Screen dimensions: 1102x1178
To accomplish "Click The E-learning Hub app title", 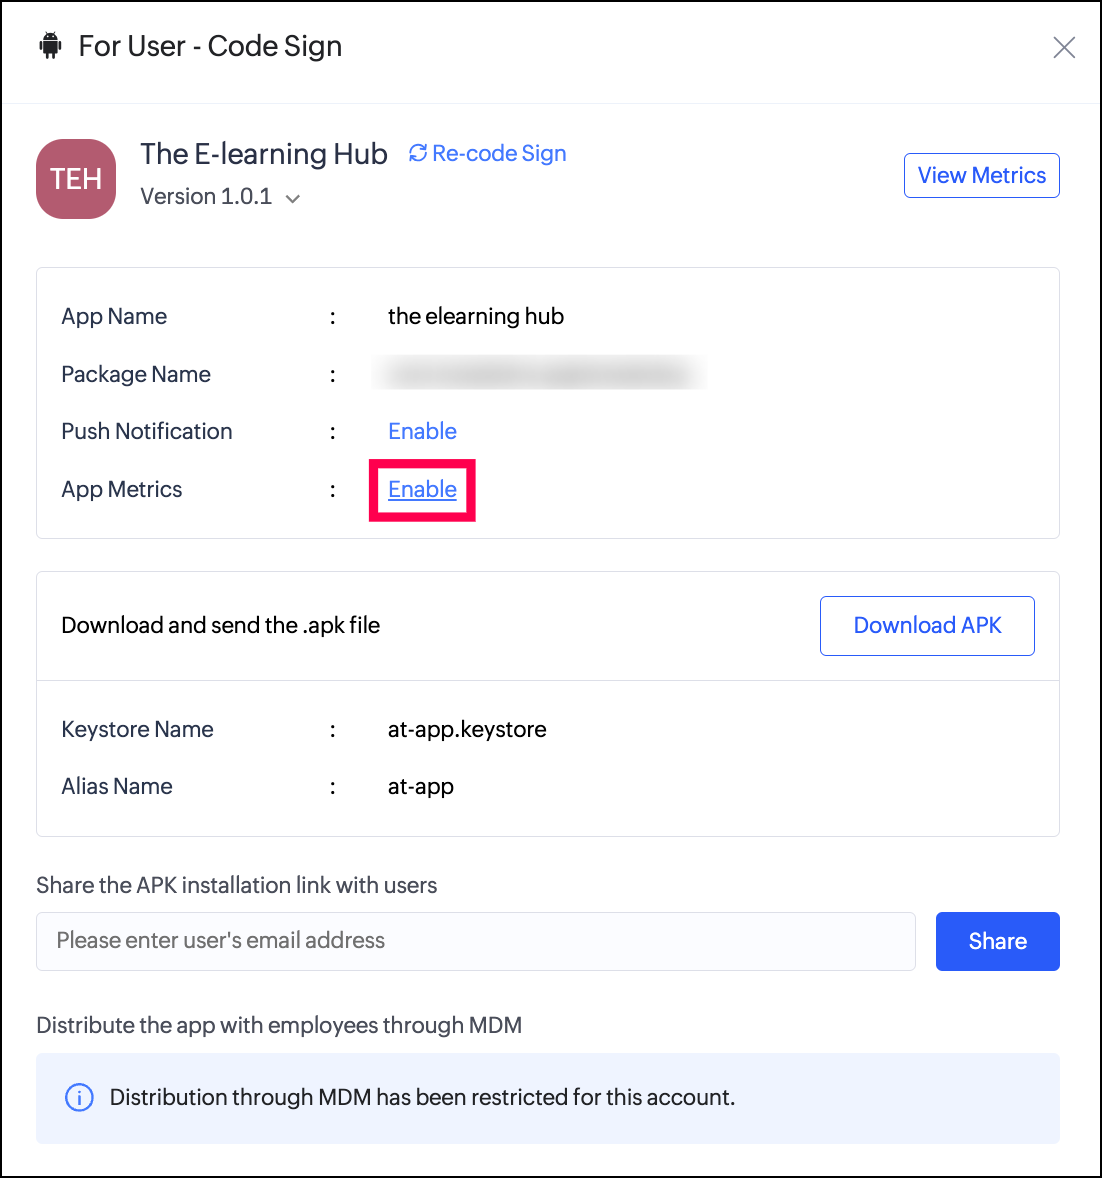I will click(264, 153).
